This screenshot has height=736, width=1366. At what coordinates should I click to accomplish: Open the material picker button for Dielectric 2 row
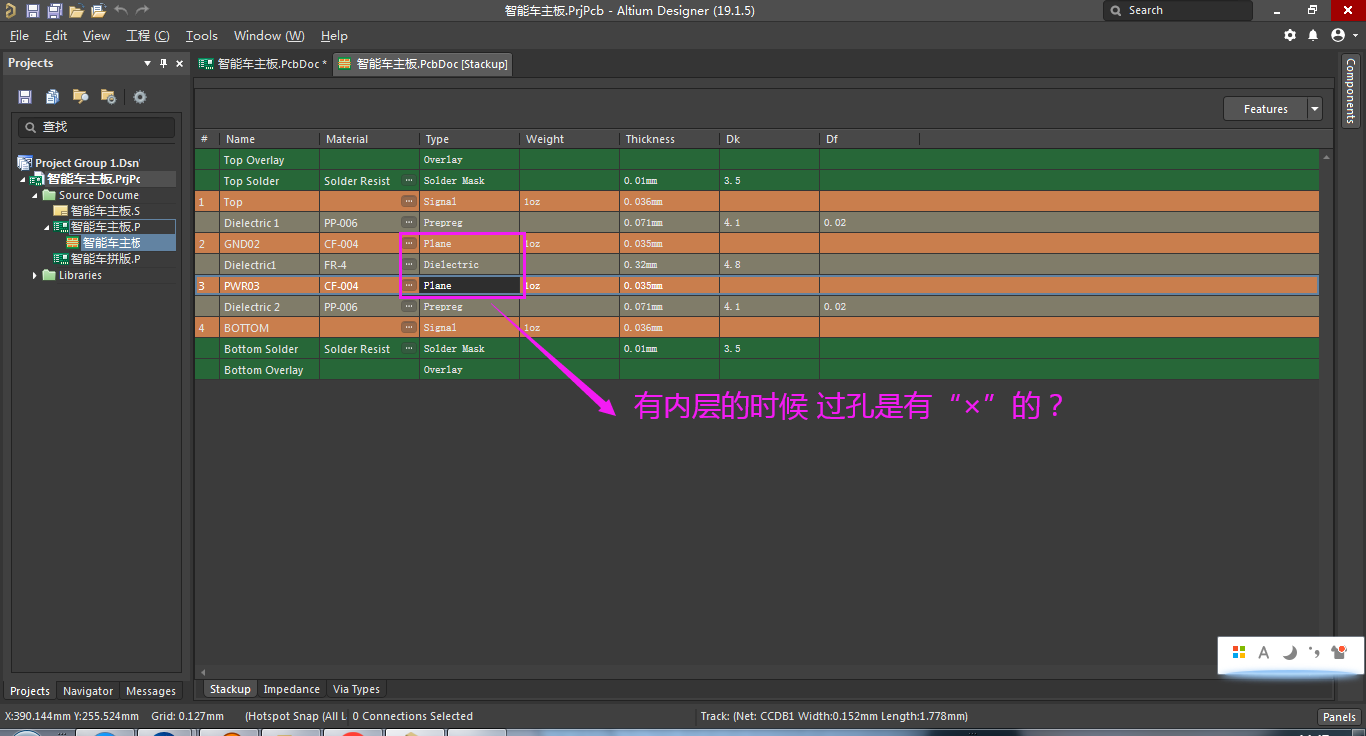[x=409, y=307]
